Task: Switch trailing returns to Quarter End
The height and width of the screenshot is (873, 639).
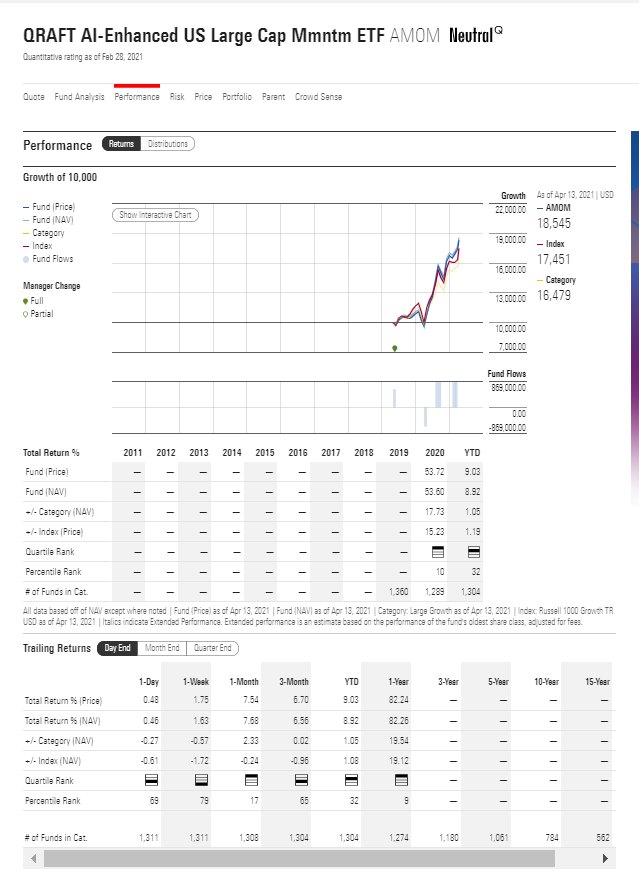Action: pos(213,648)
